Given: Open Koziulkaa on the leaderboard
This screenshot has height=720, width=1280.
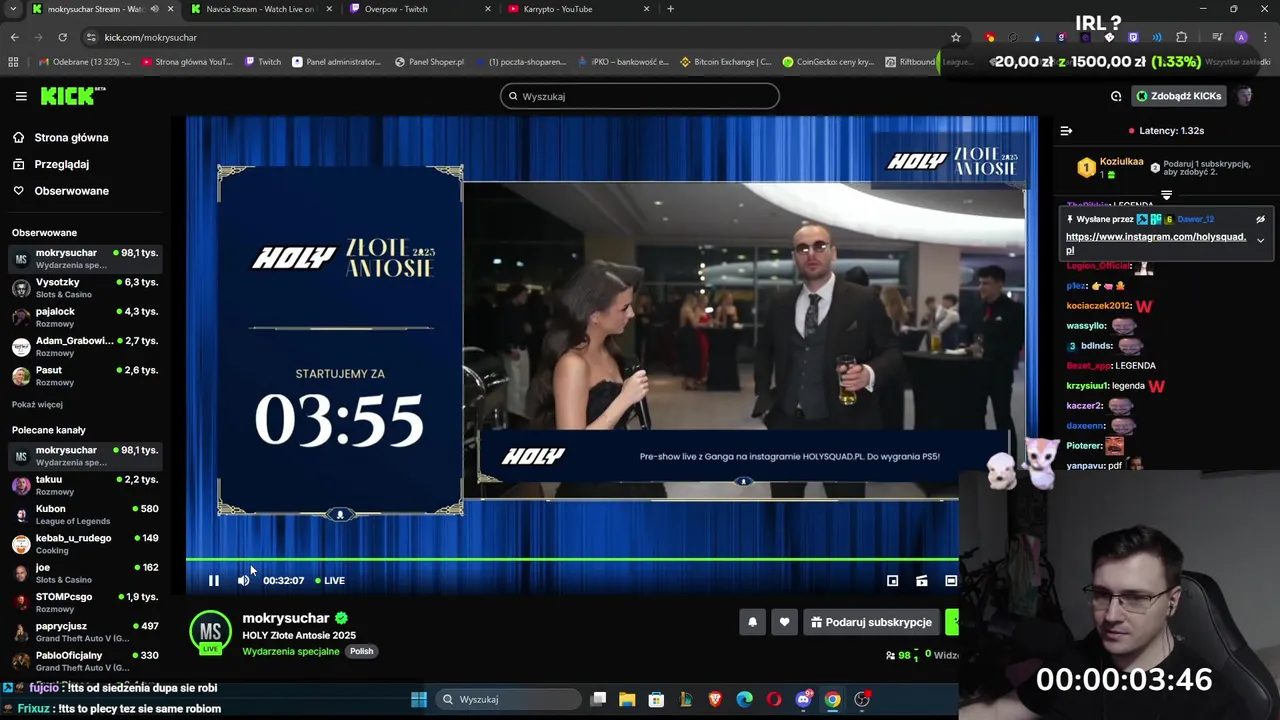Looking at the screenshot, I should tap(1121, 162).
